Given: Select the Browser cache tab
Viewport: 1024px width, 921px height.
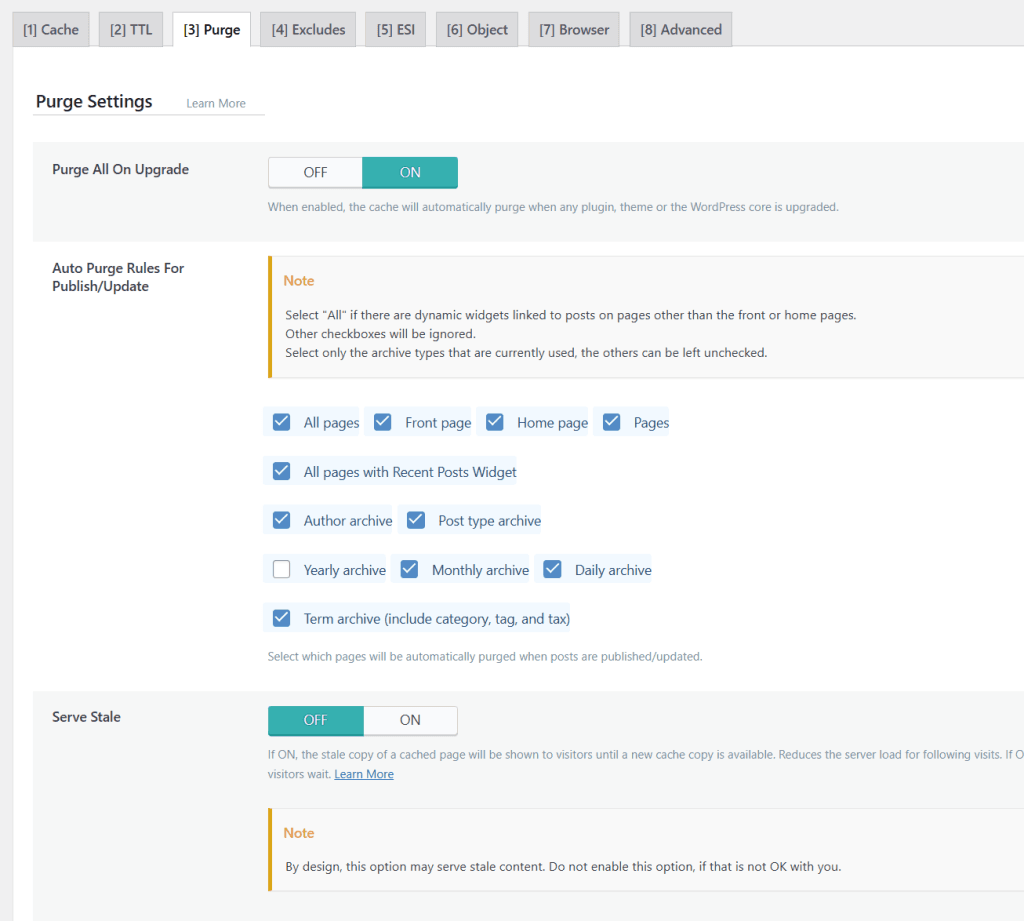Looking at the screenshot, I should pyautogui.click(x=573, y=29).
